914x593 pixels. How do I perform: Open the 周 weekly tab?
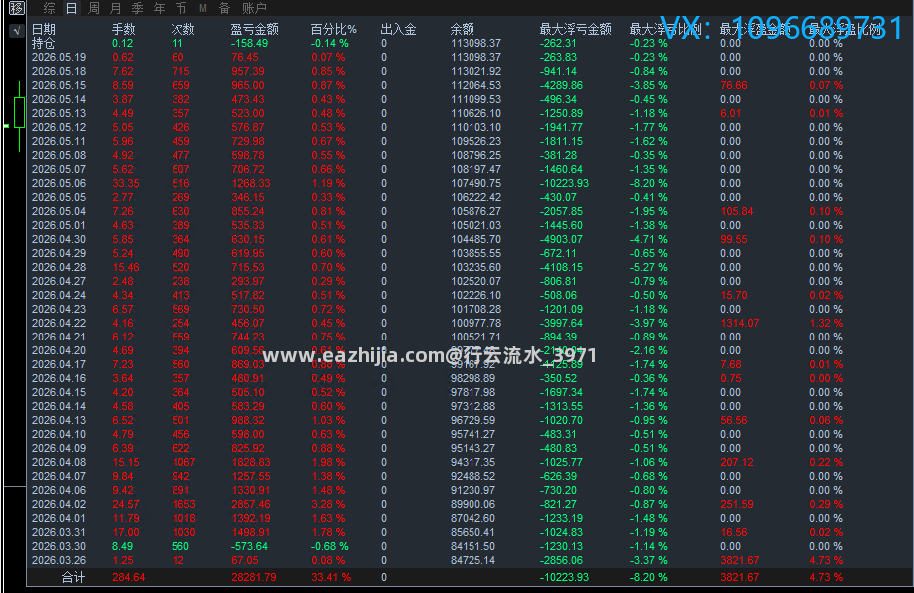tap(93, 8)
